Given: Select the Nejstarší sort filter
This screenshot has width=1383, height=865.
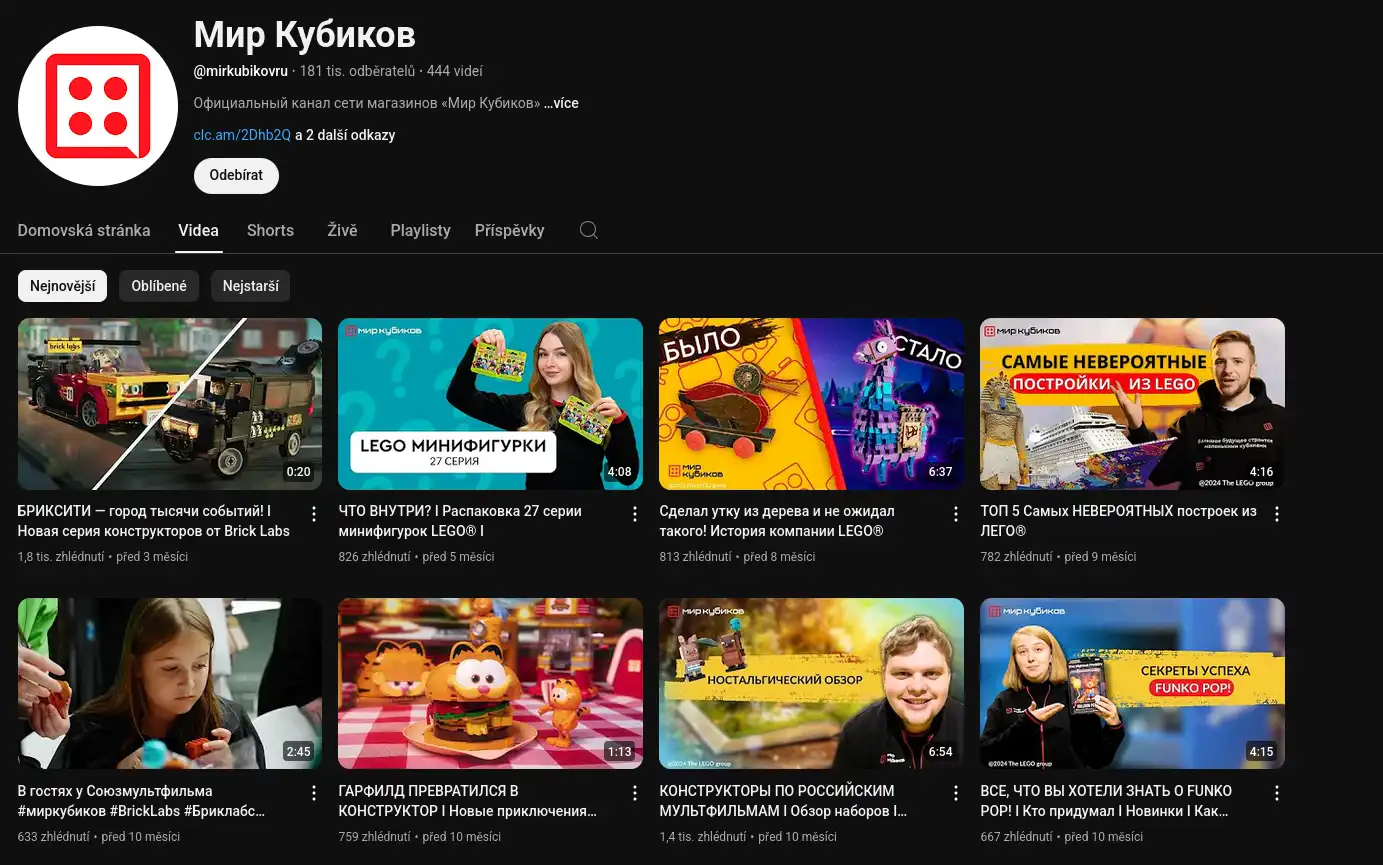Looking at the screenshot, I should point(250,286).
